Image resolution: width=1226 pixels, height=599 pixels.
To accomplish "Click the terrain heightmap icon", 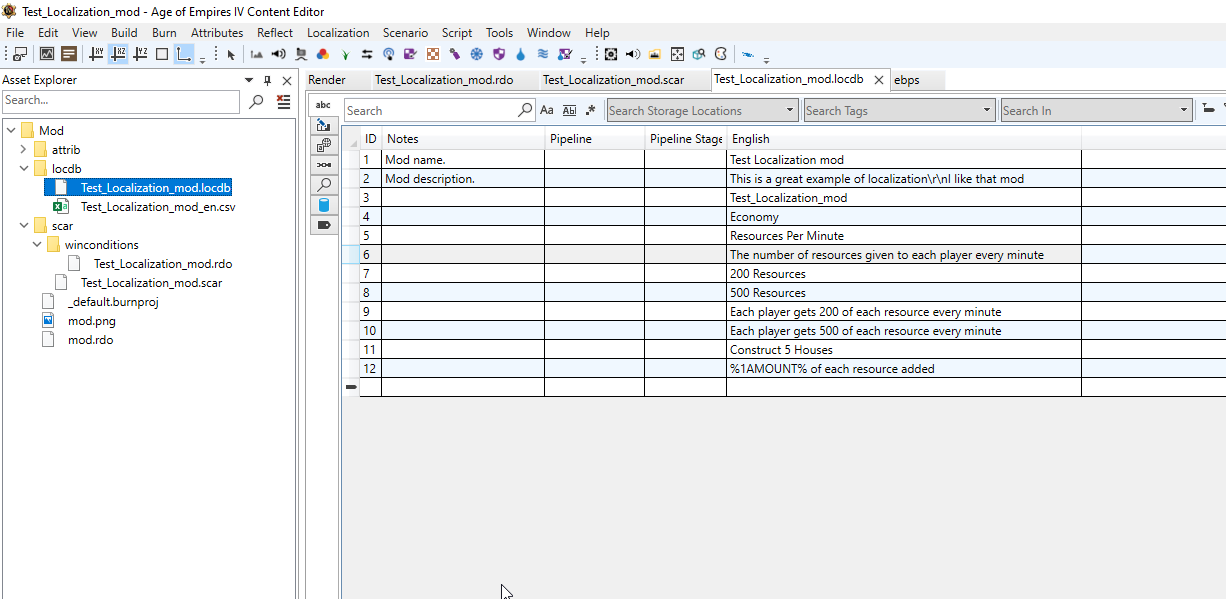I will (256, 54).
